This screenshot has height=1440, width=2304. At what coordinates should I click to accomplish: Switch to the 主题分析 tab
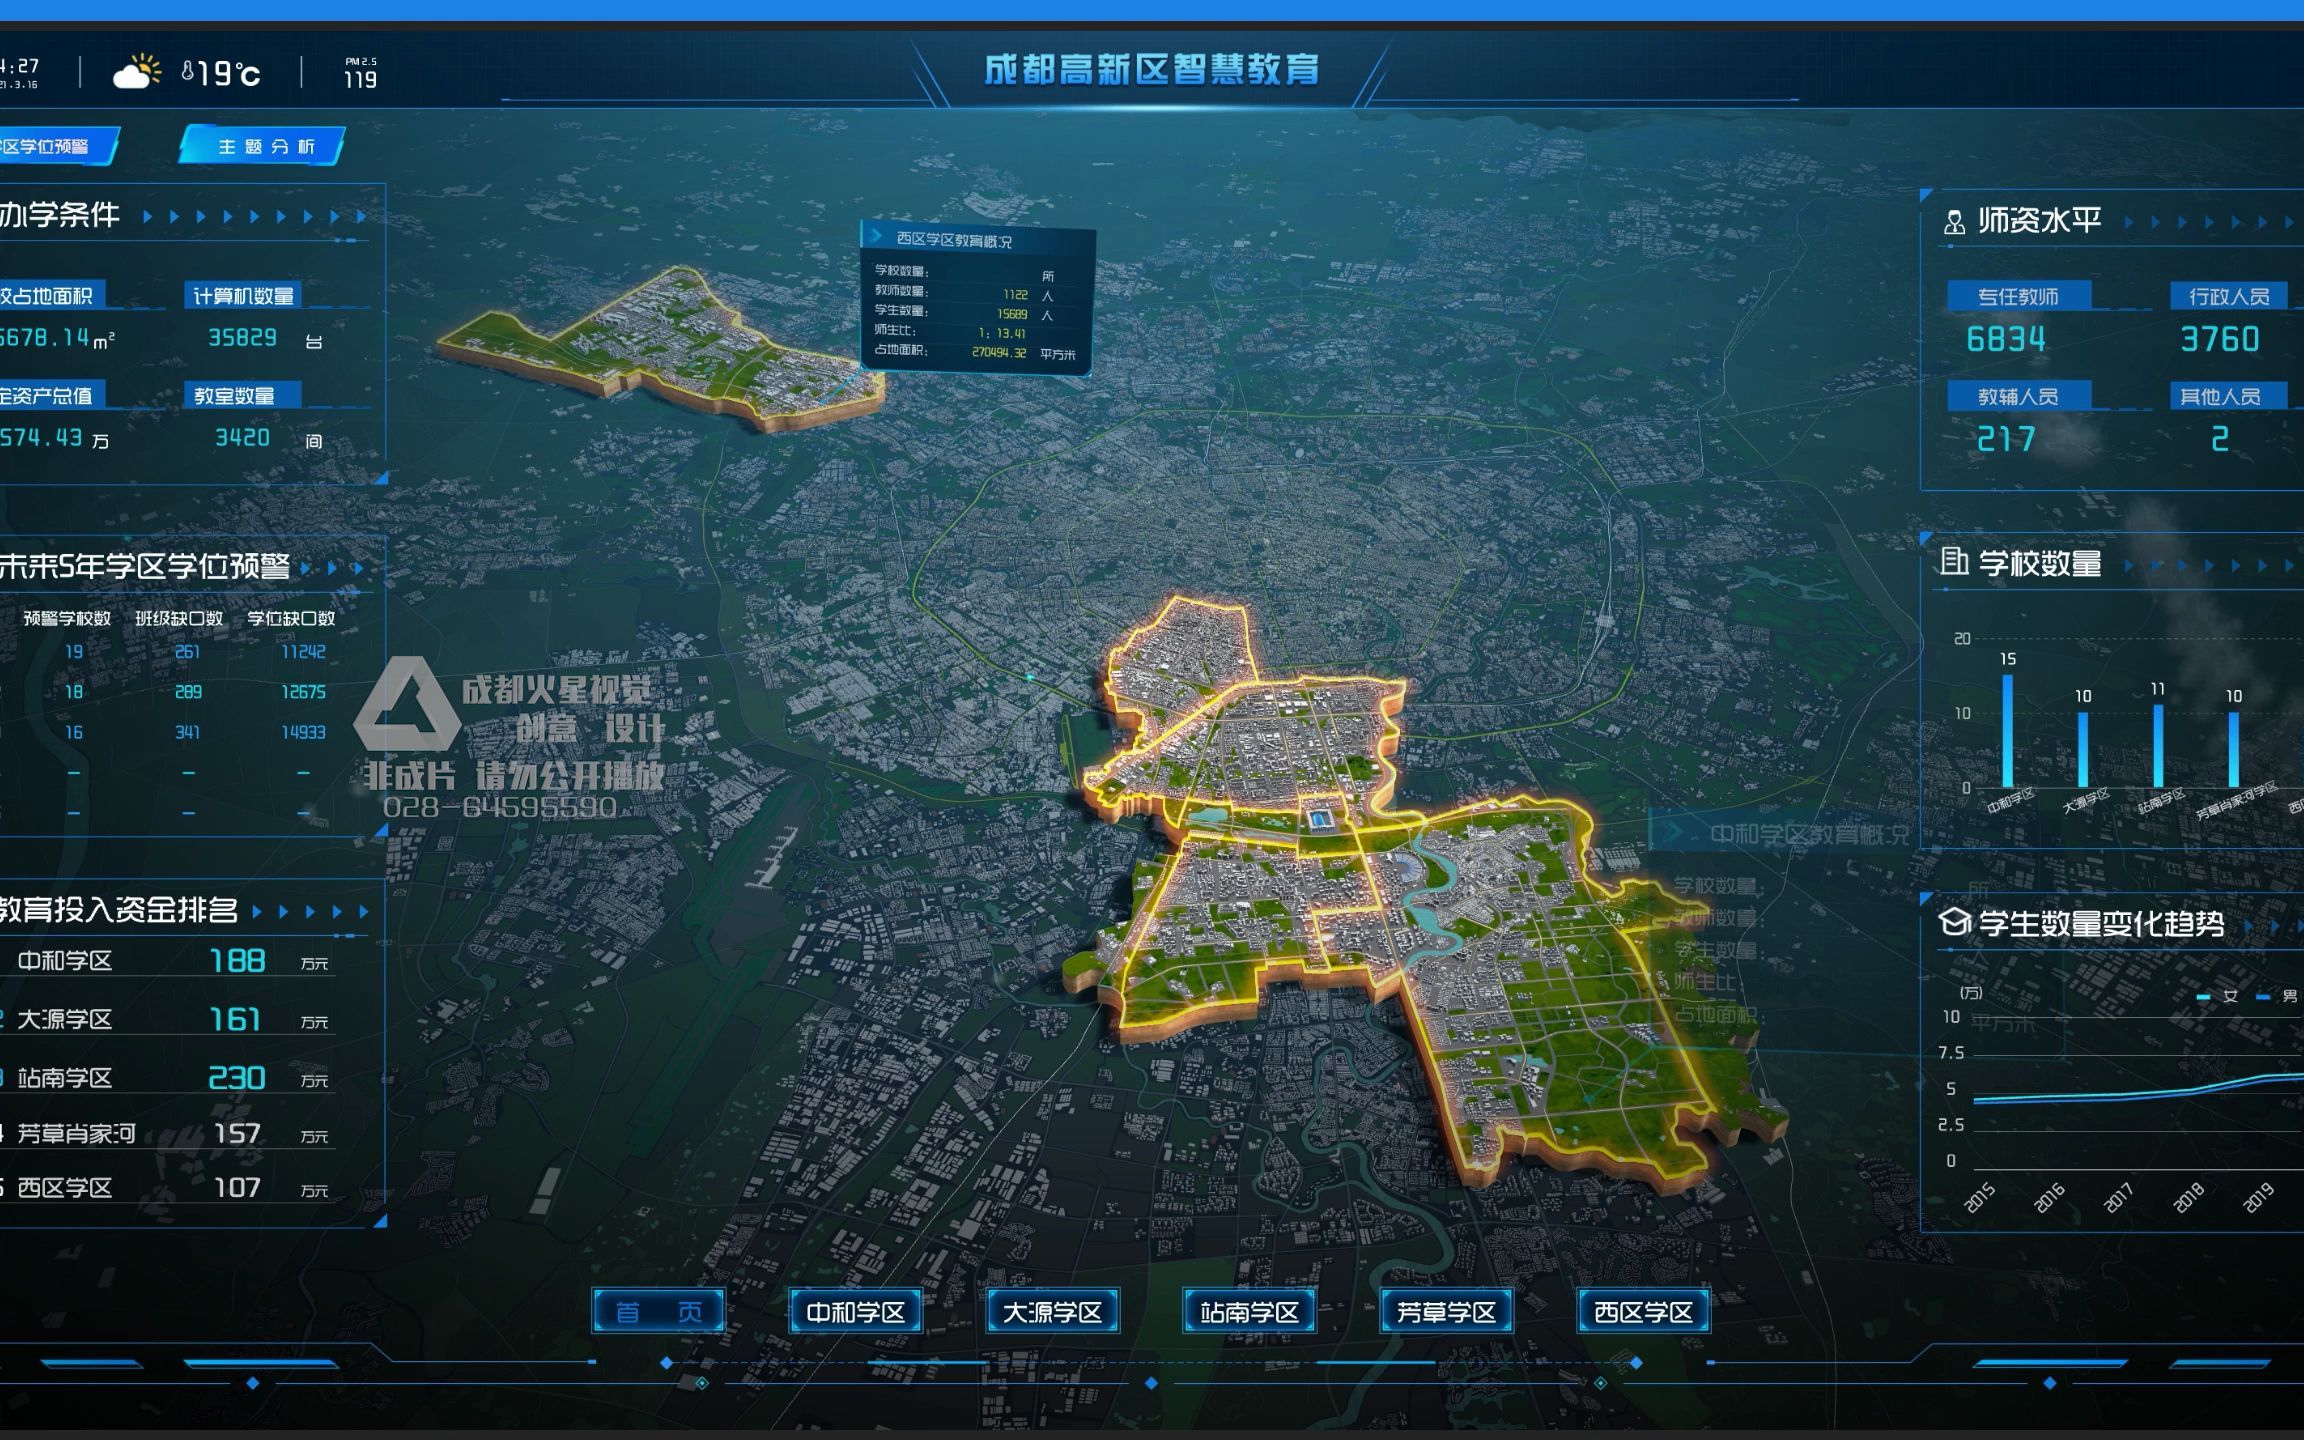(264, 147)
